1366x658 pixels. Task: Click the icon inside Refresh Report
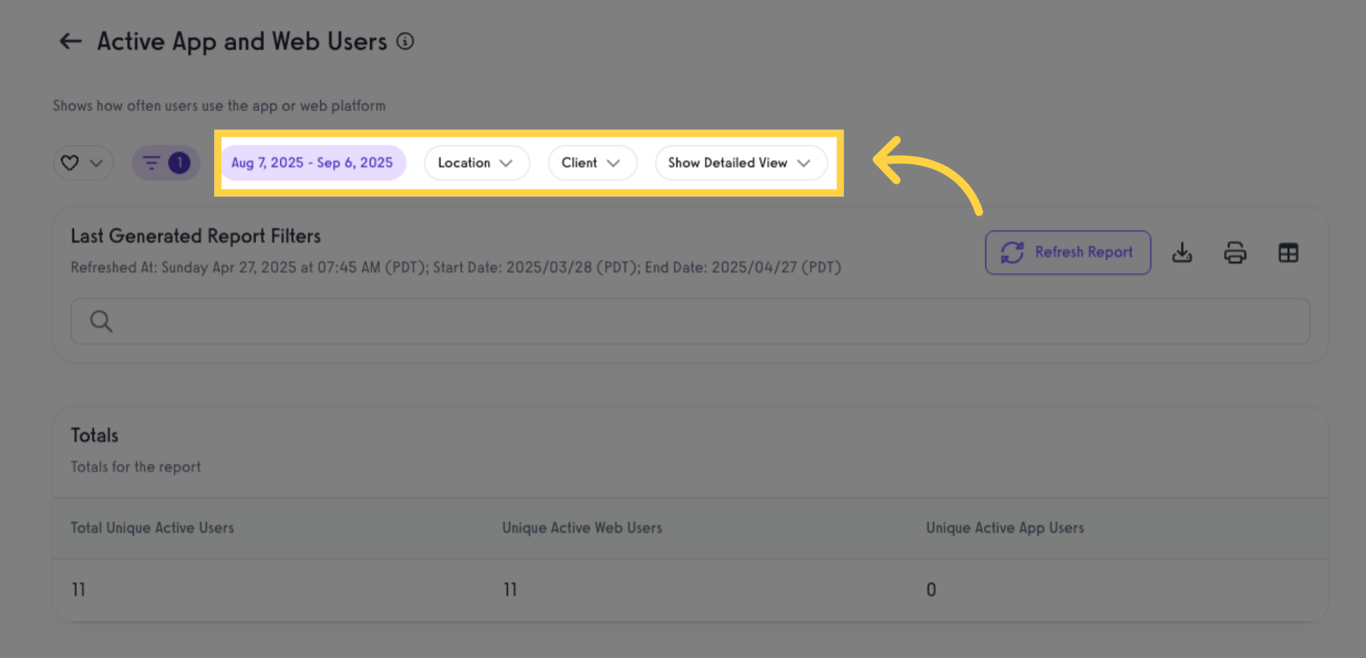point(1012,253)
